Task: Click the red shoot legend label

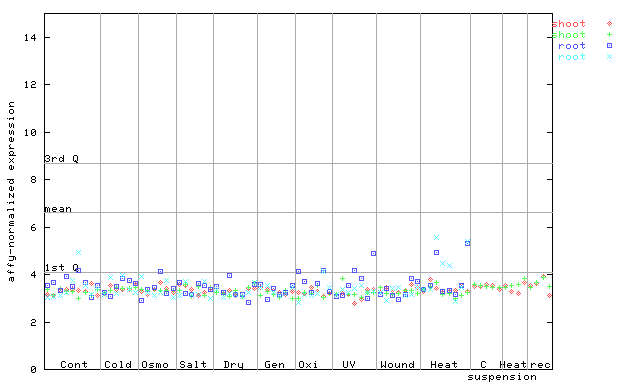Action: [x=569, y=24]
